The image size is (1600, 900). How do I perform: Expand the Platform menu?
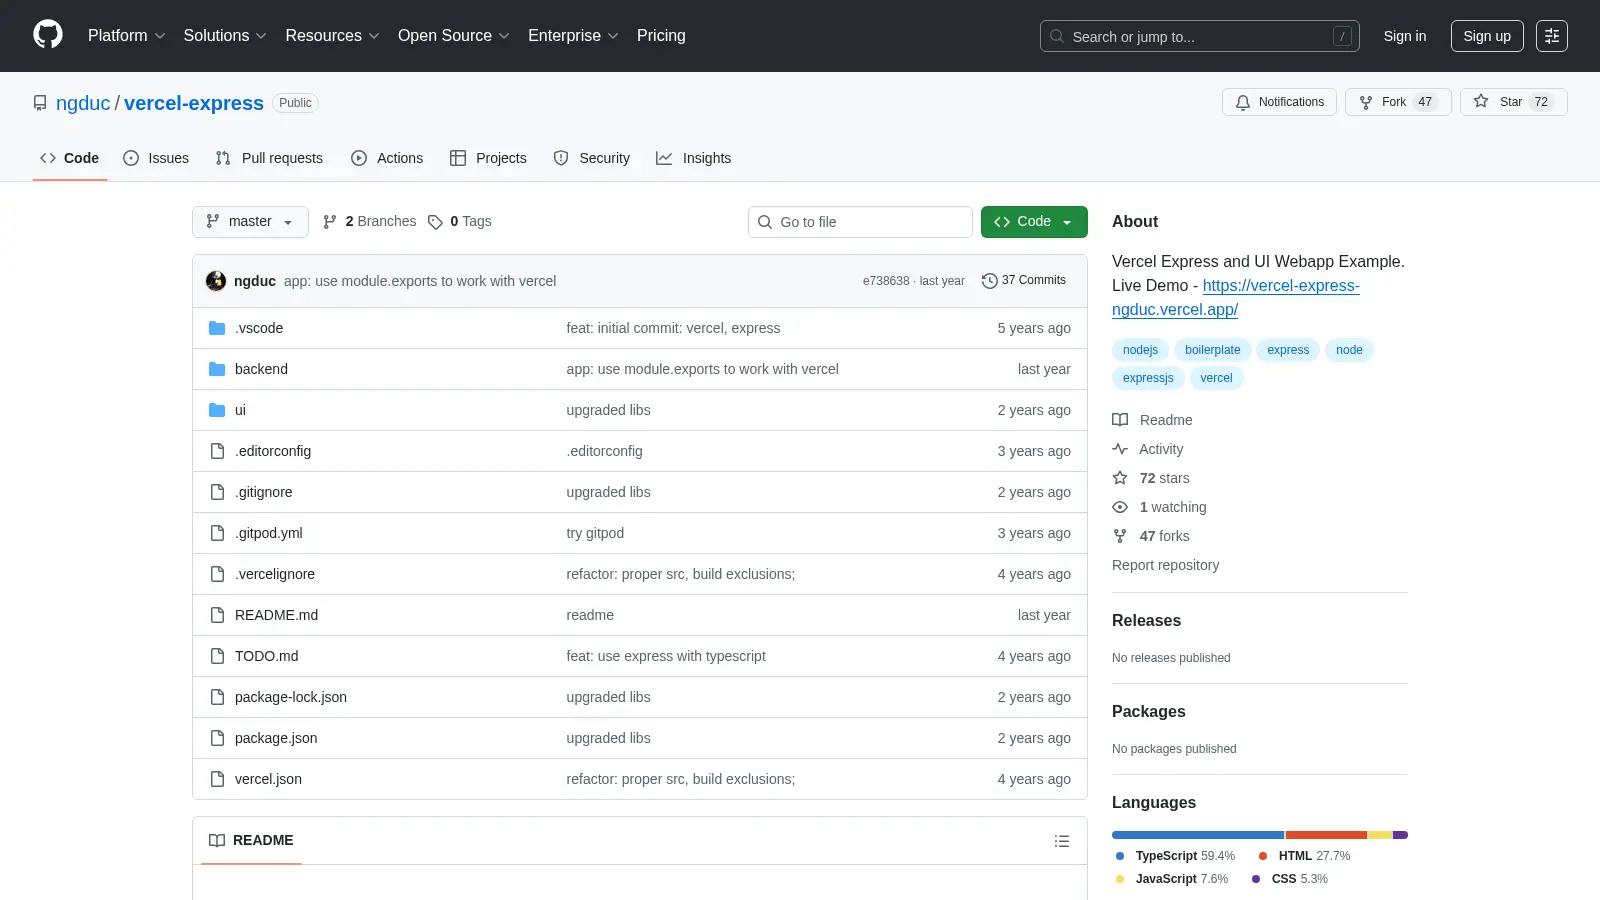[126, 36]
